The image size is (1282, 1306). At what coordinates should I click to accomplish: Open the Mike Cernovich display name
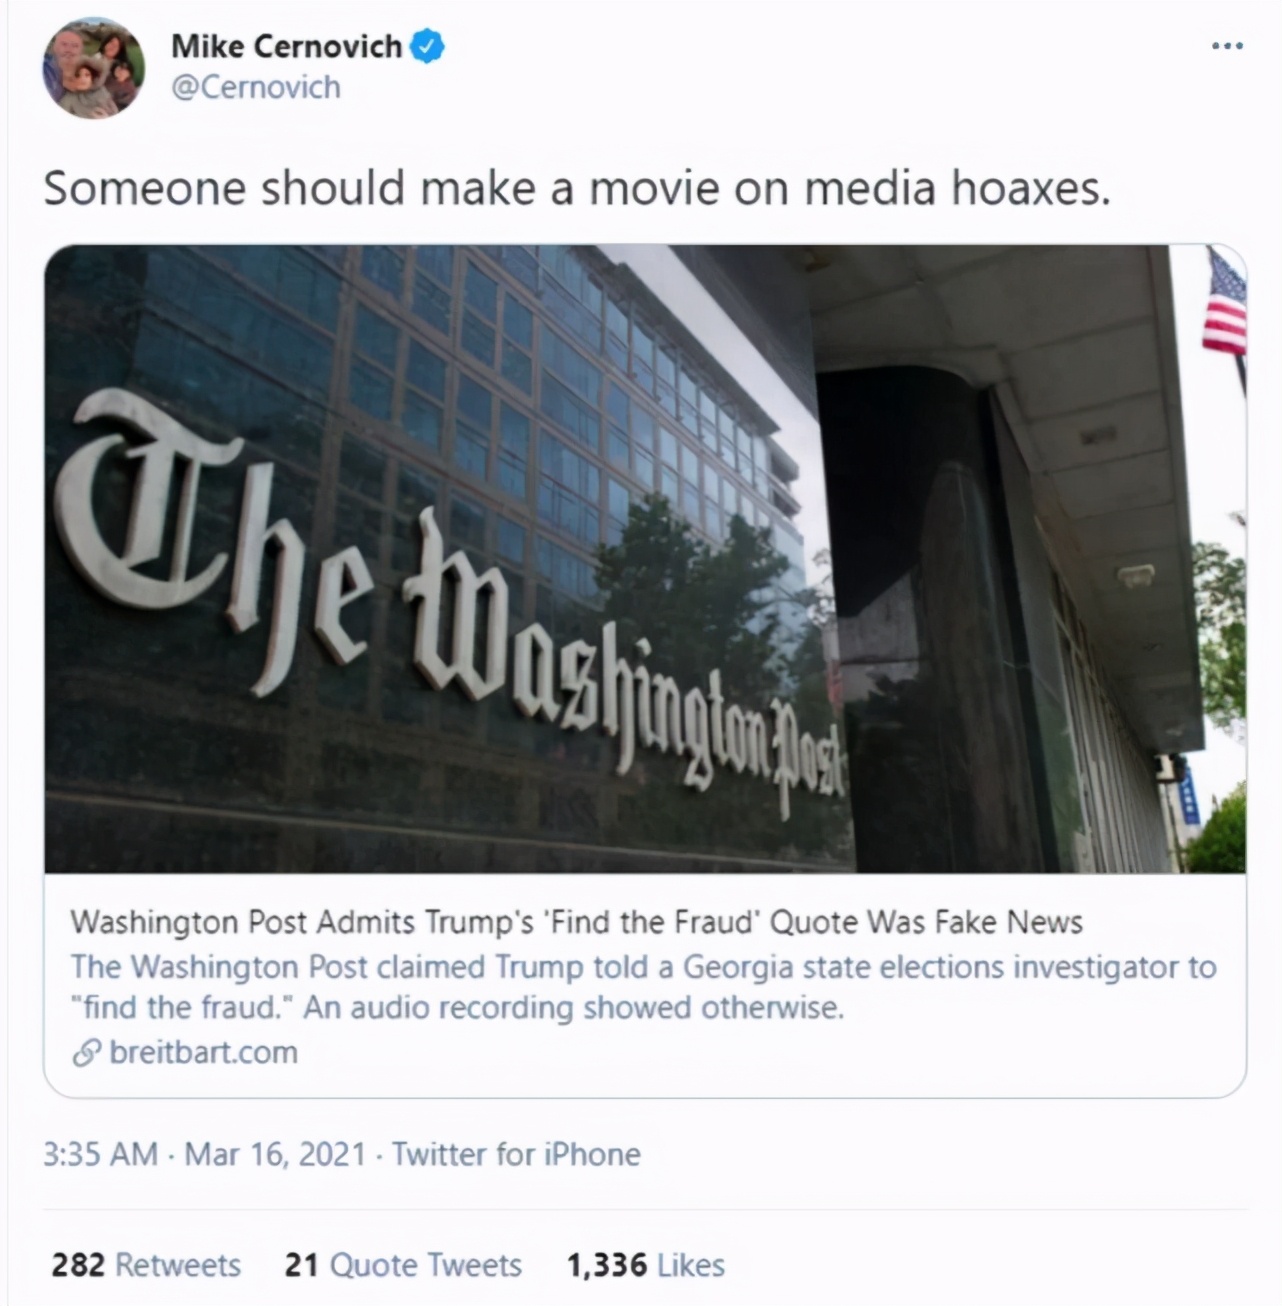(x=287, y=46)
